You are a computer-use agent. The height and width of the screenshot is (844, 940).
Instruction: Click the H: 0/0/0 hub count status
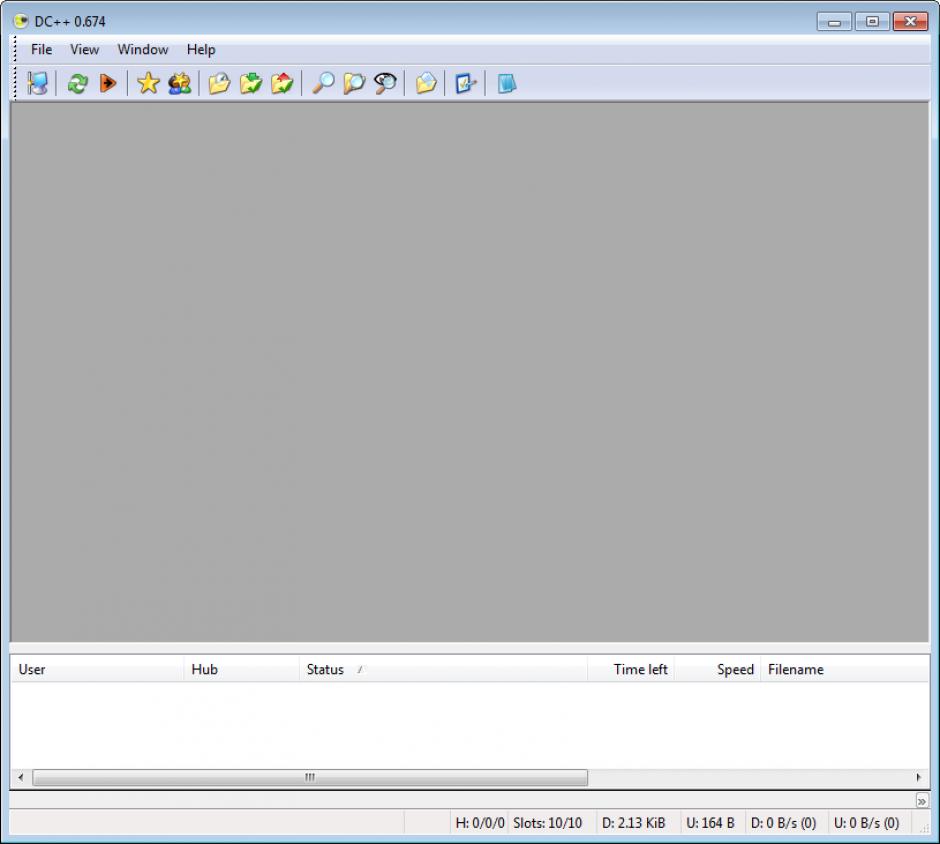pyautogui.click(x=480, y=823)
